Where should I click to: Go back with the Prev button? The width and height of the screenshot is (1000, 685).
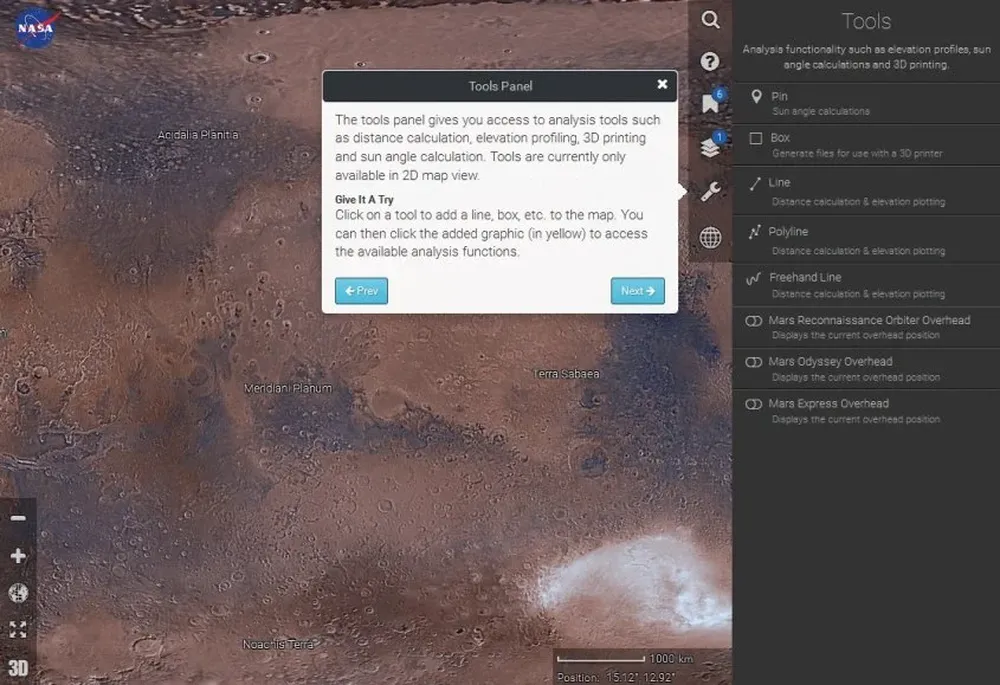coord(361,291)
